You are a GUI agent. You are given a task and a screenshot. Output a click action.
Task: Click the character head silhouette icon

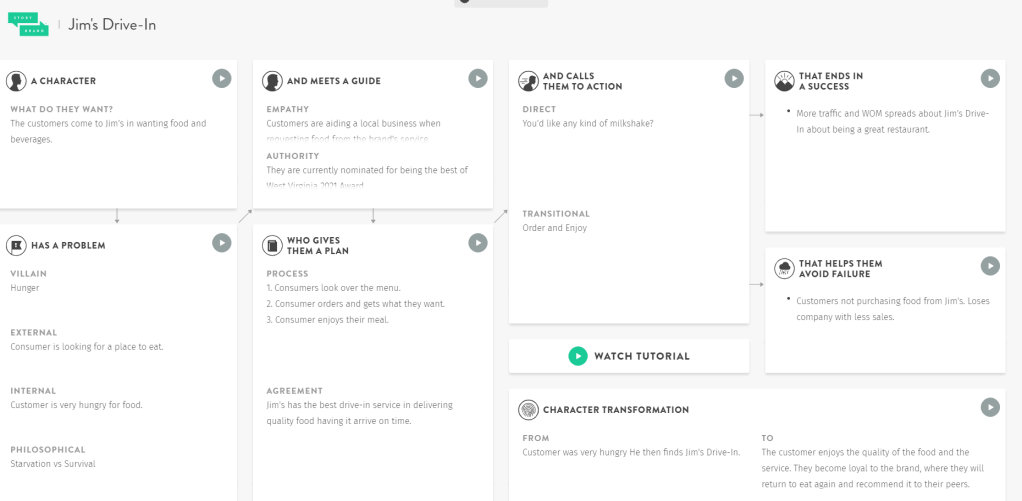coord(16,81)
